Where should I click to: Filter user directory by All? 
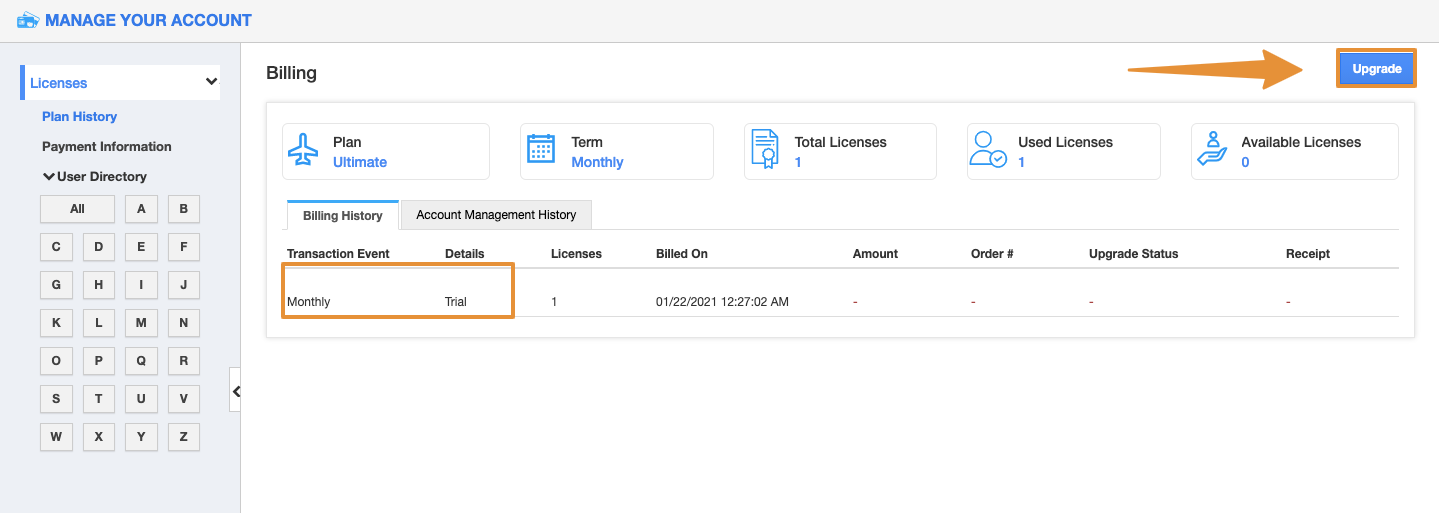(77, 209)
